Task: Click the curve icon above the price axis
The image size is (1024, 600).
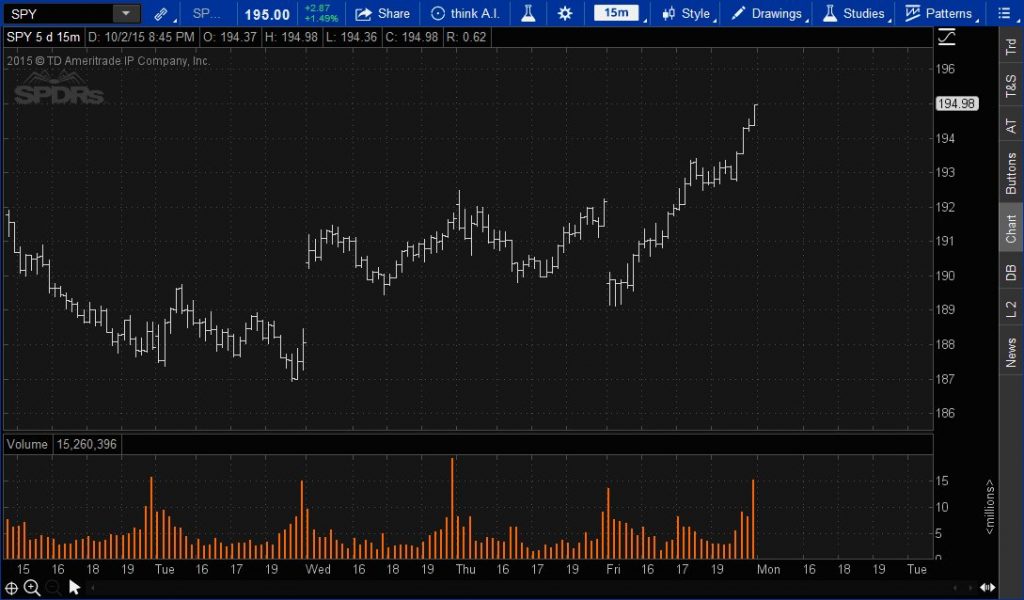Action: tap(947, 37)
